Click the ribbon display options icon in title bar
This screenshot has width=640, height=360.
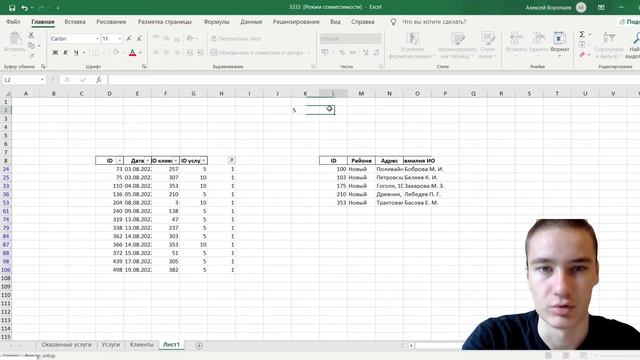[601, 8]
